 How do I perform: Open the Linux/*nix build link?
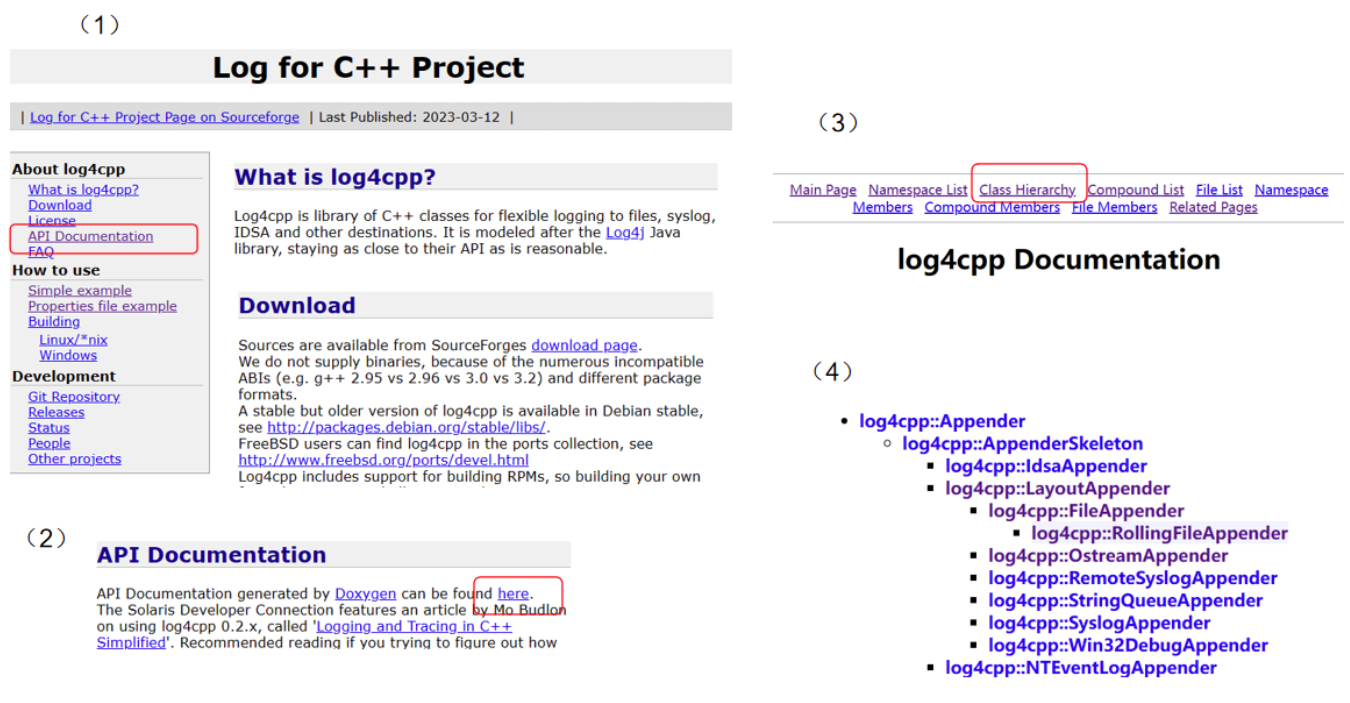click(x=73, y=340)
